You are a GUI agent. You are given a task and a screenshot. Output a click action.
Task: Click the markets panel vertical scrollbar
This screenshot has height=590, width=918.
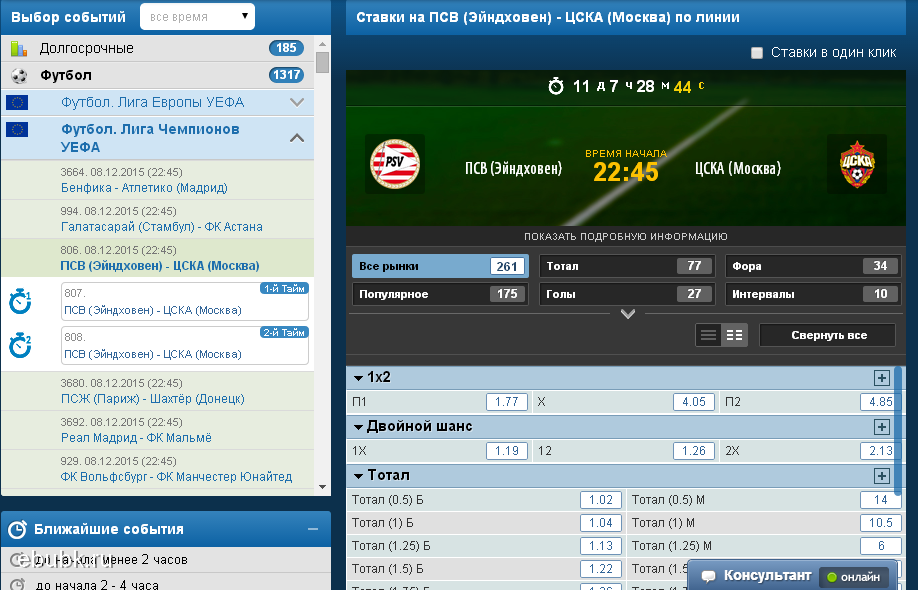point(898,430)
